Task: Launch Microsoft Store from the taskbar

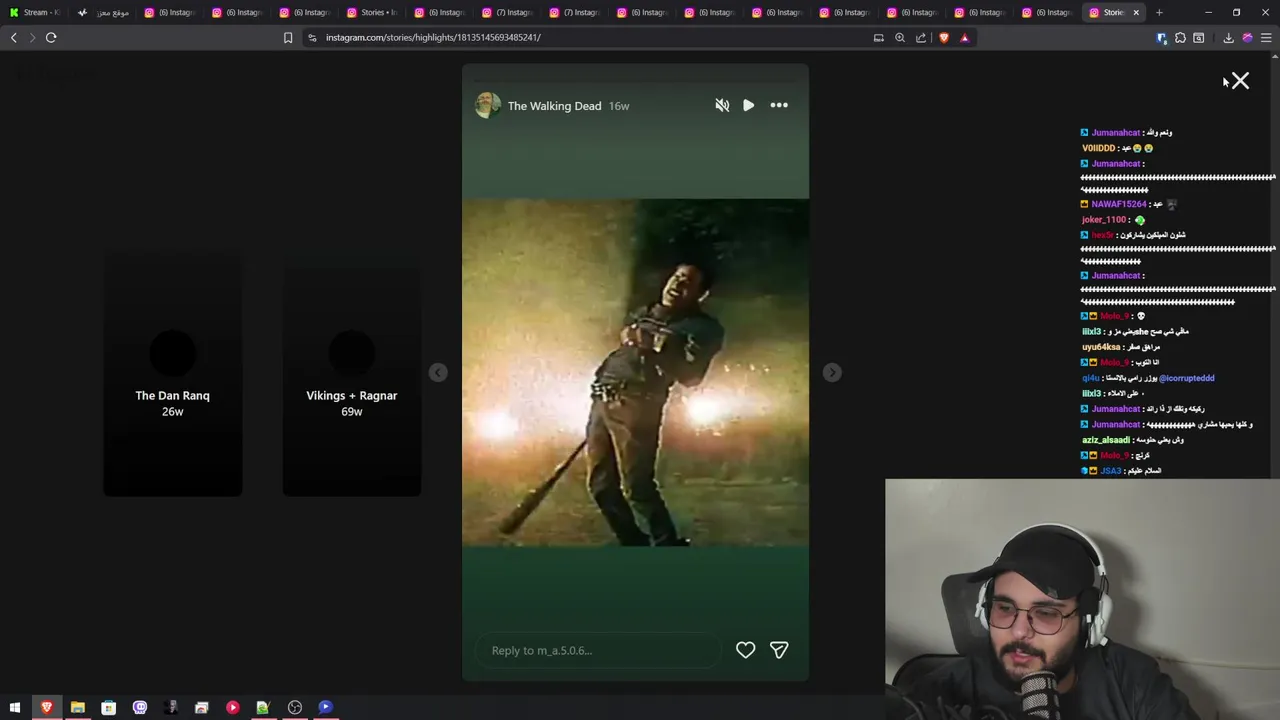Action: click(108, 707)
